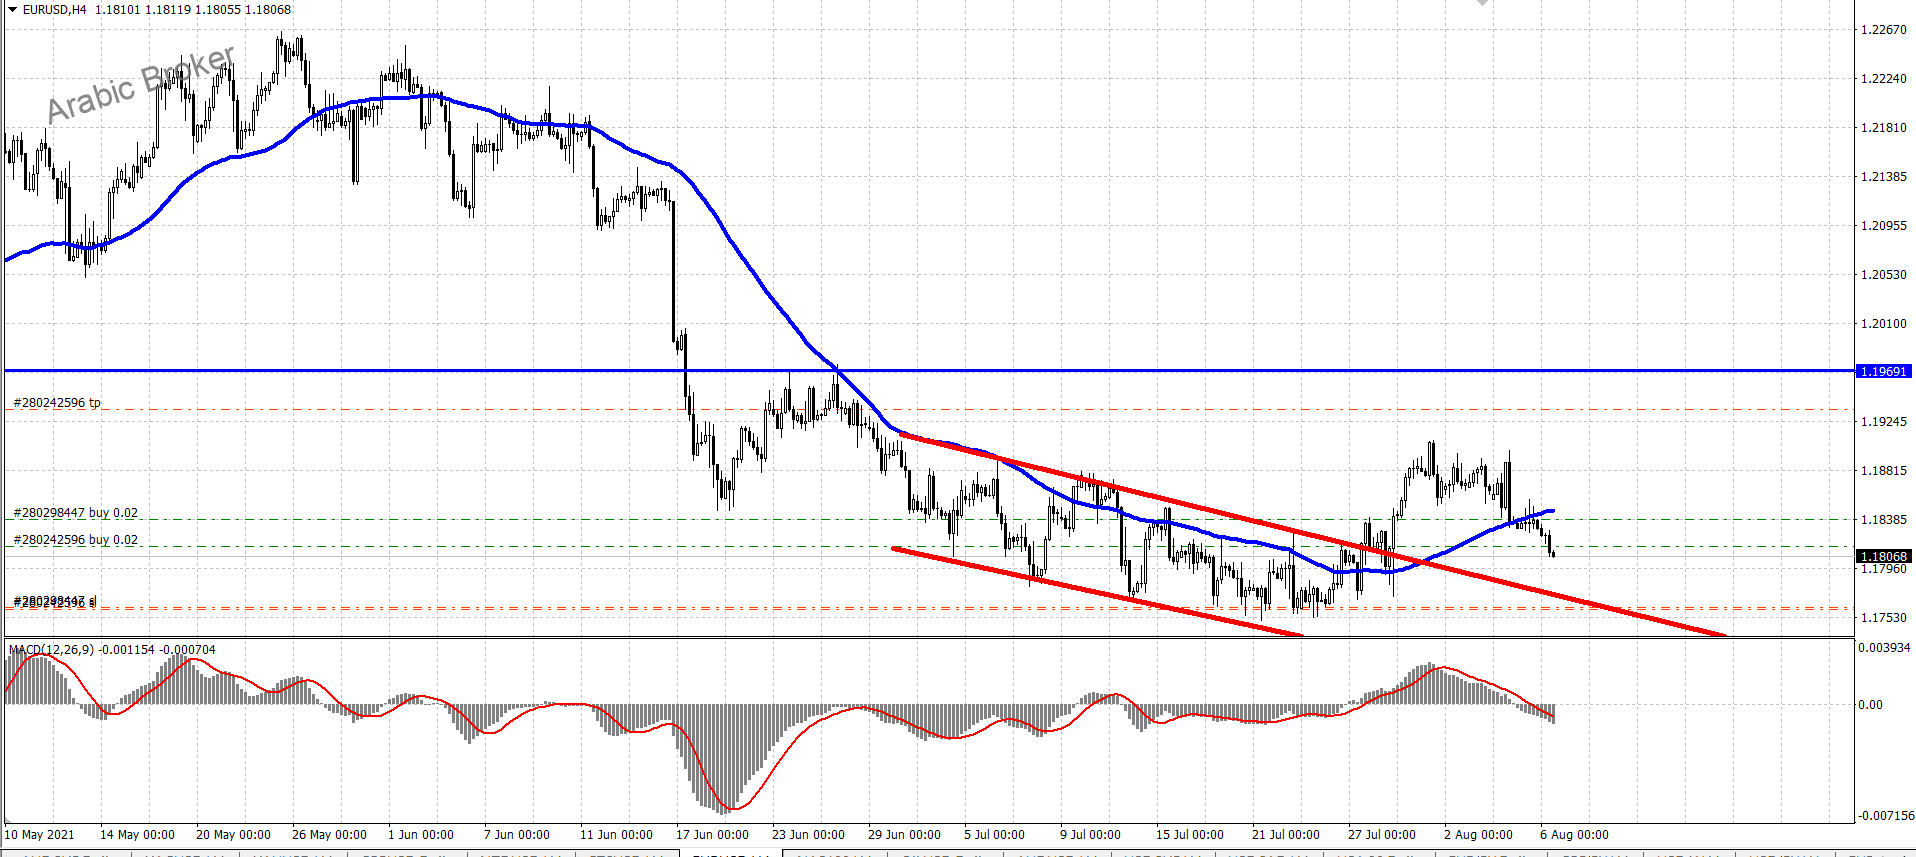1916x857 pixels.
Task: Click the 9 Jul 00:00 date label
Action: [1090, 835]
